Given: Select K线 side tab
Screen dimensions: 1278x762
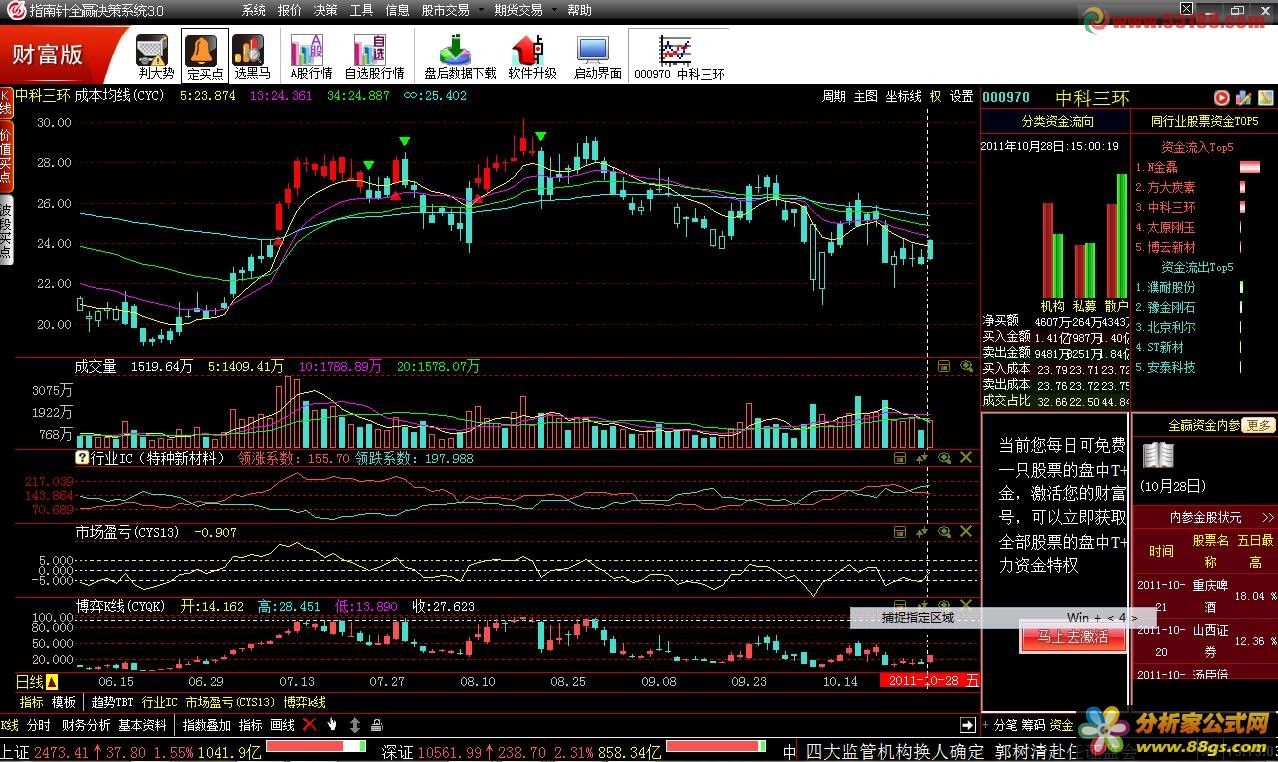Looking at the screenshot, I should [6, 105].
